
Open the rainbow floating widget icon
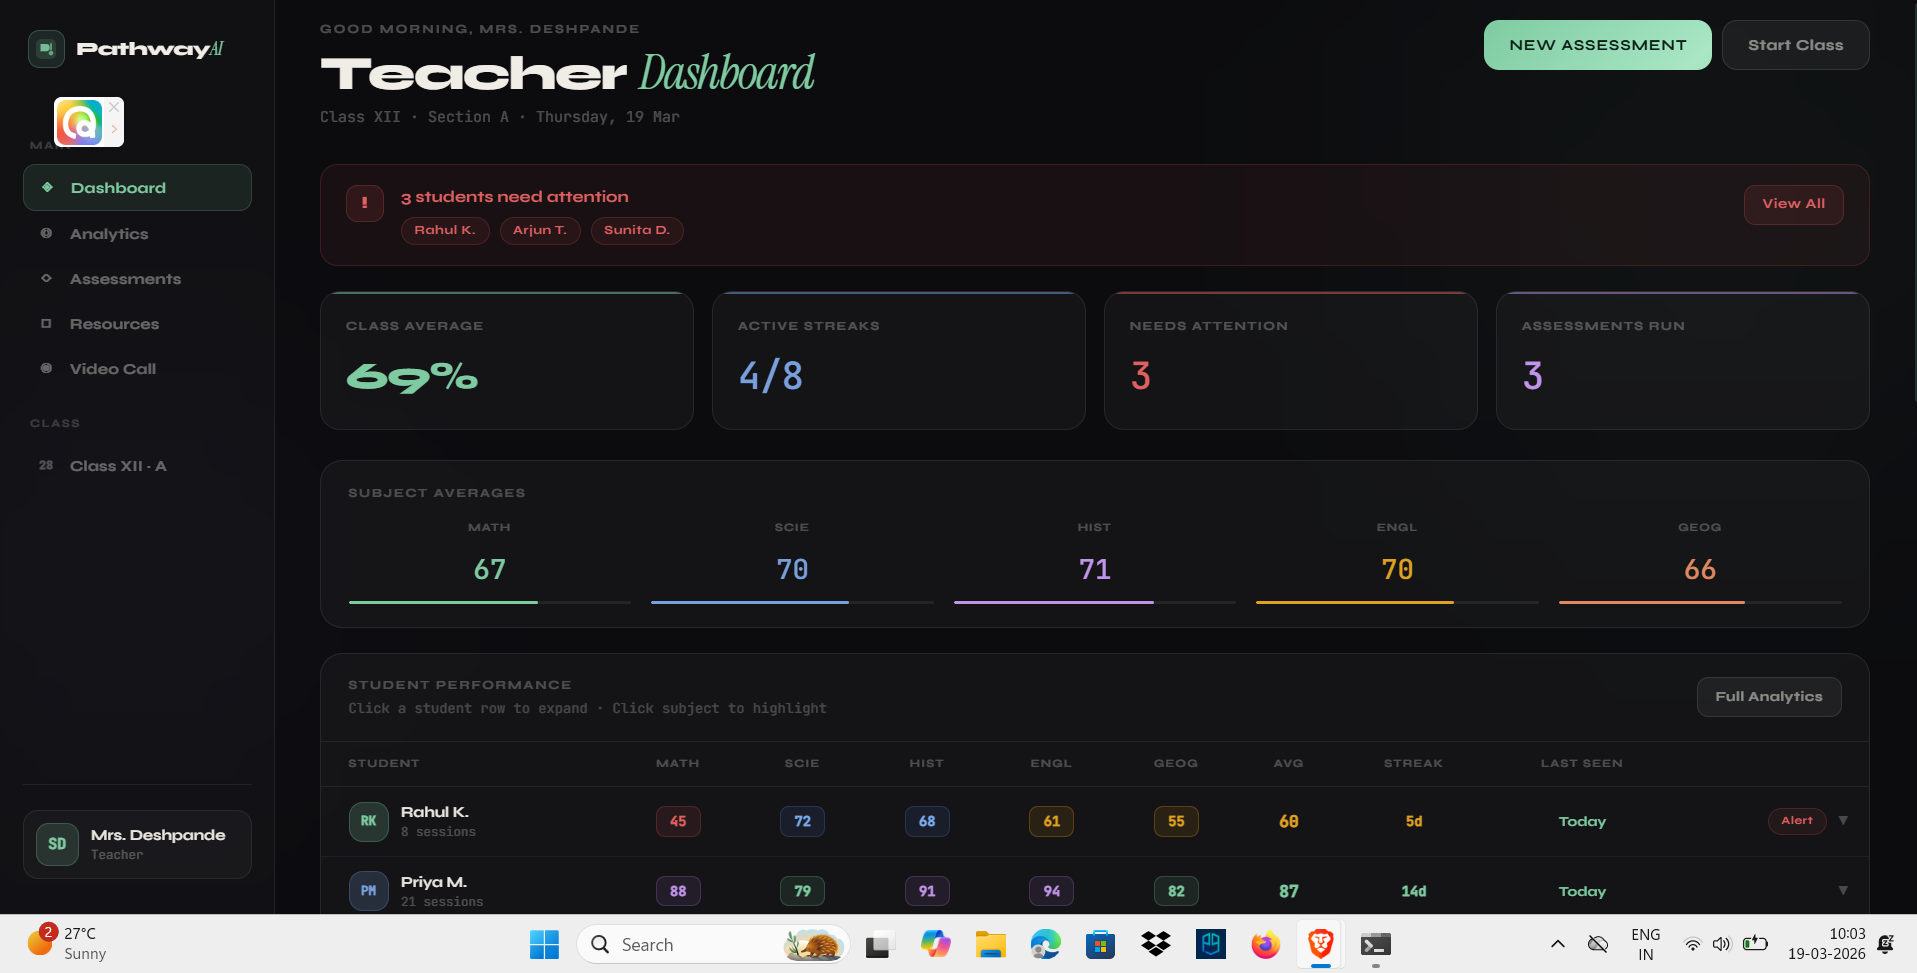[79, 122]
